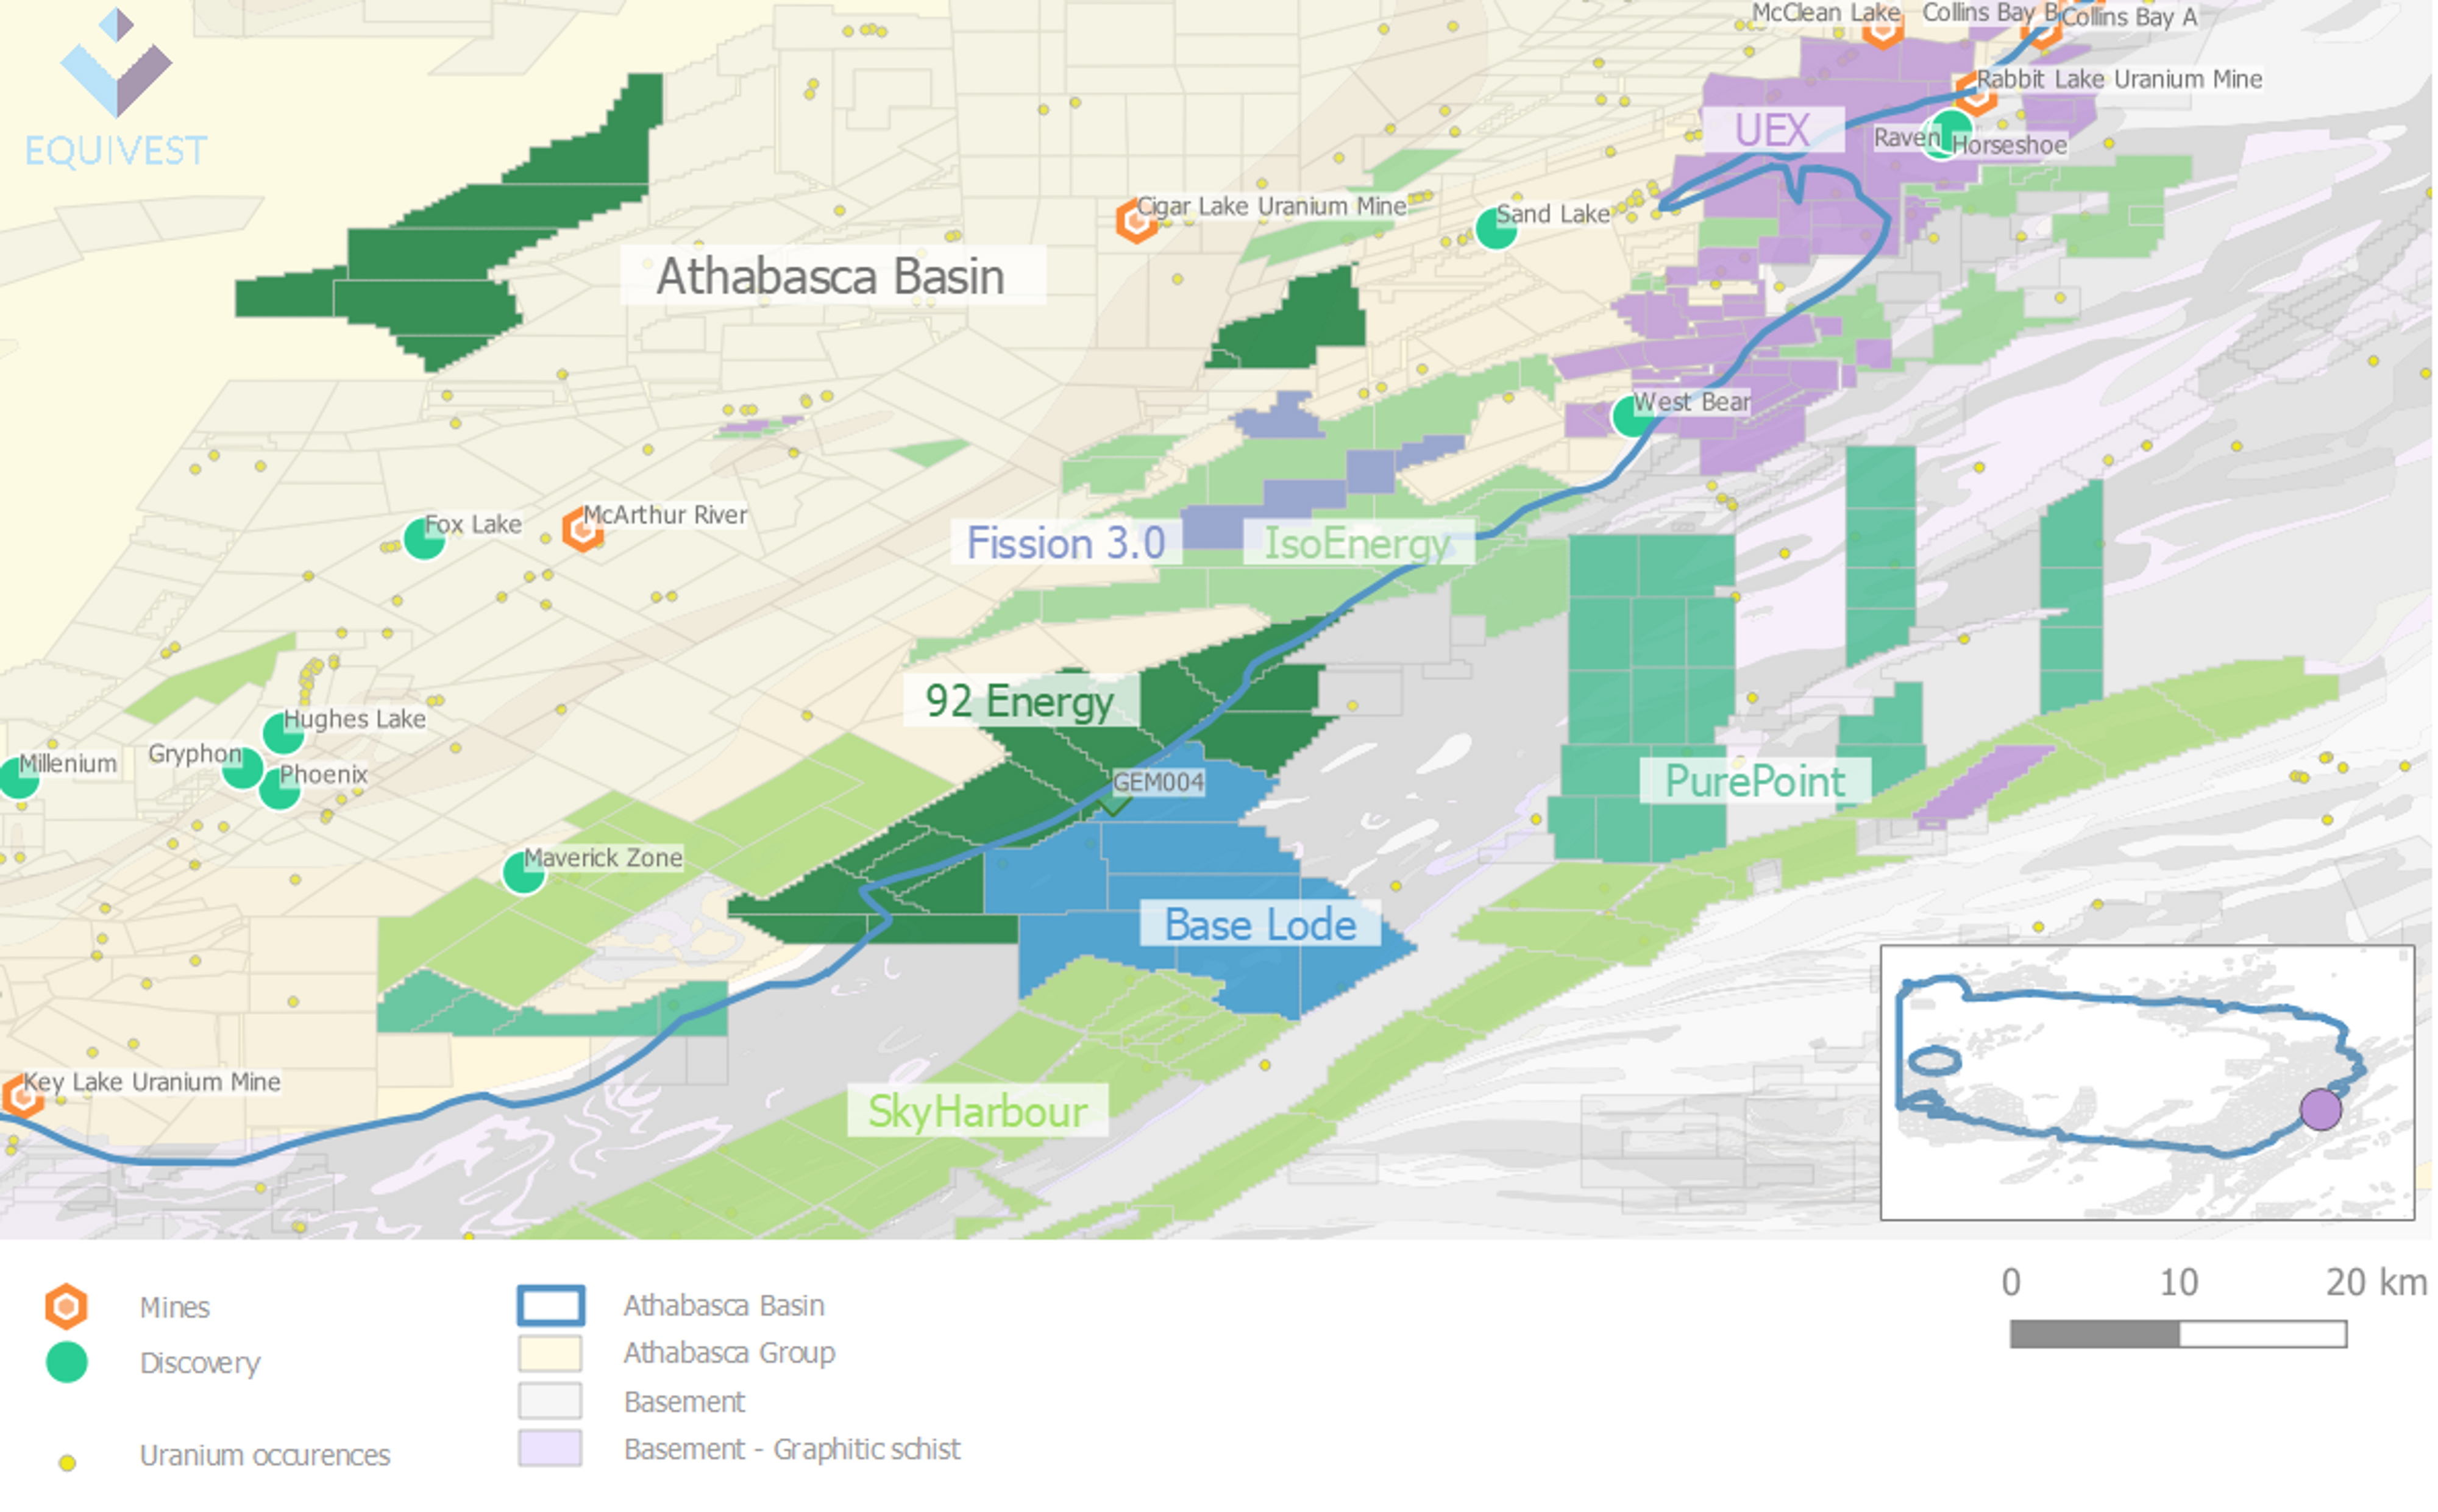Screen dimensions: 2438x1512
Task: Click the SkyHarbour company label
Action: pyautogui.click(x=977, y=1112)
